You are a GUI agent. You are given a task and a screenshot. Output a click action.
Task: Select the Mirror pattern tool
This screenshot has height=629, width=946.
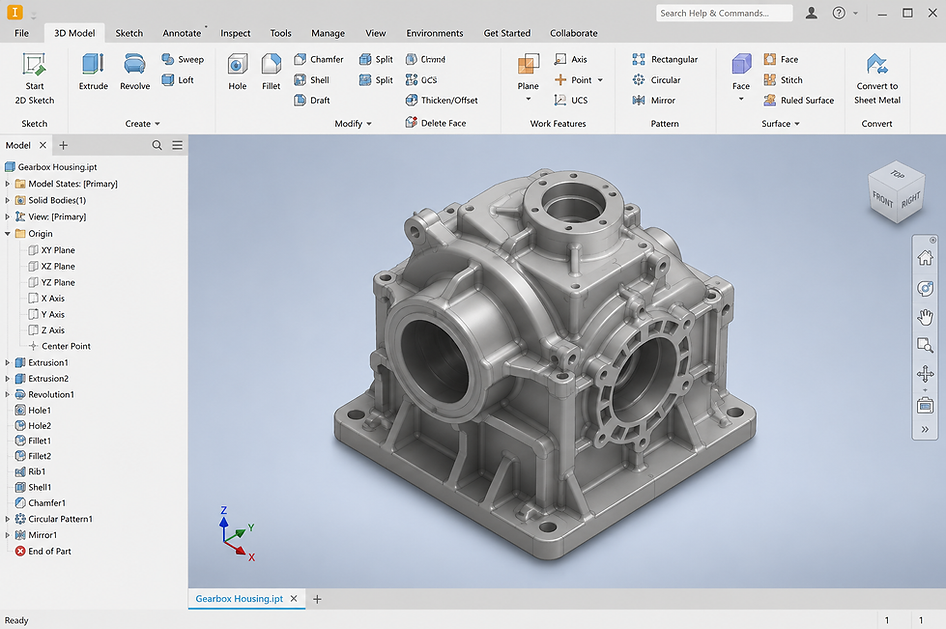pos(654,100)
